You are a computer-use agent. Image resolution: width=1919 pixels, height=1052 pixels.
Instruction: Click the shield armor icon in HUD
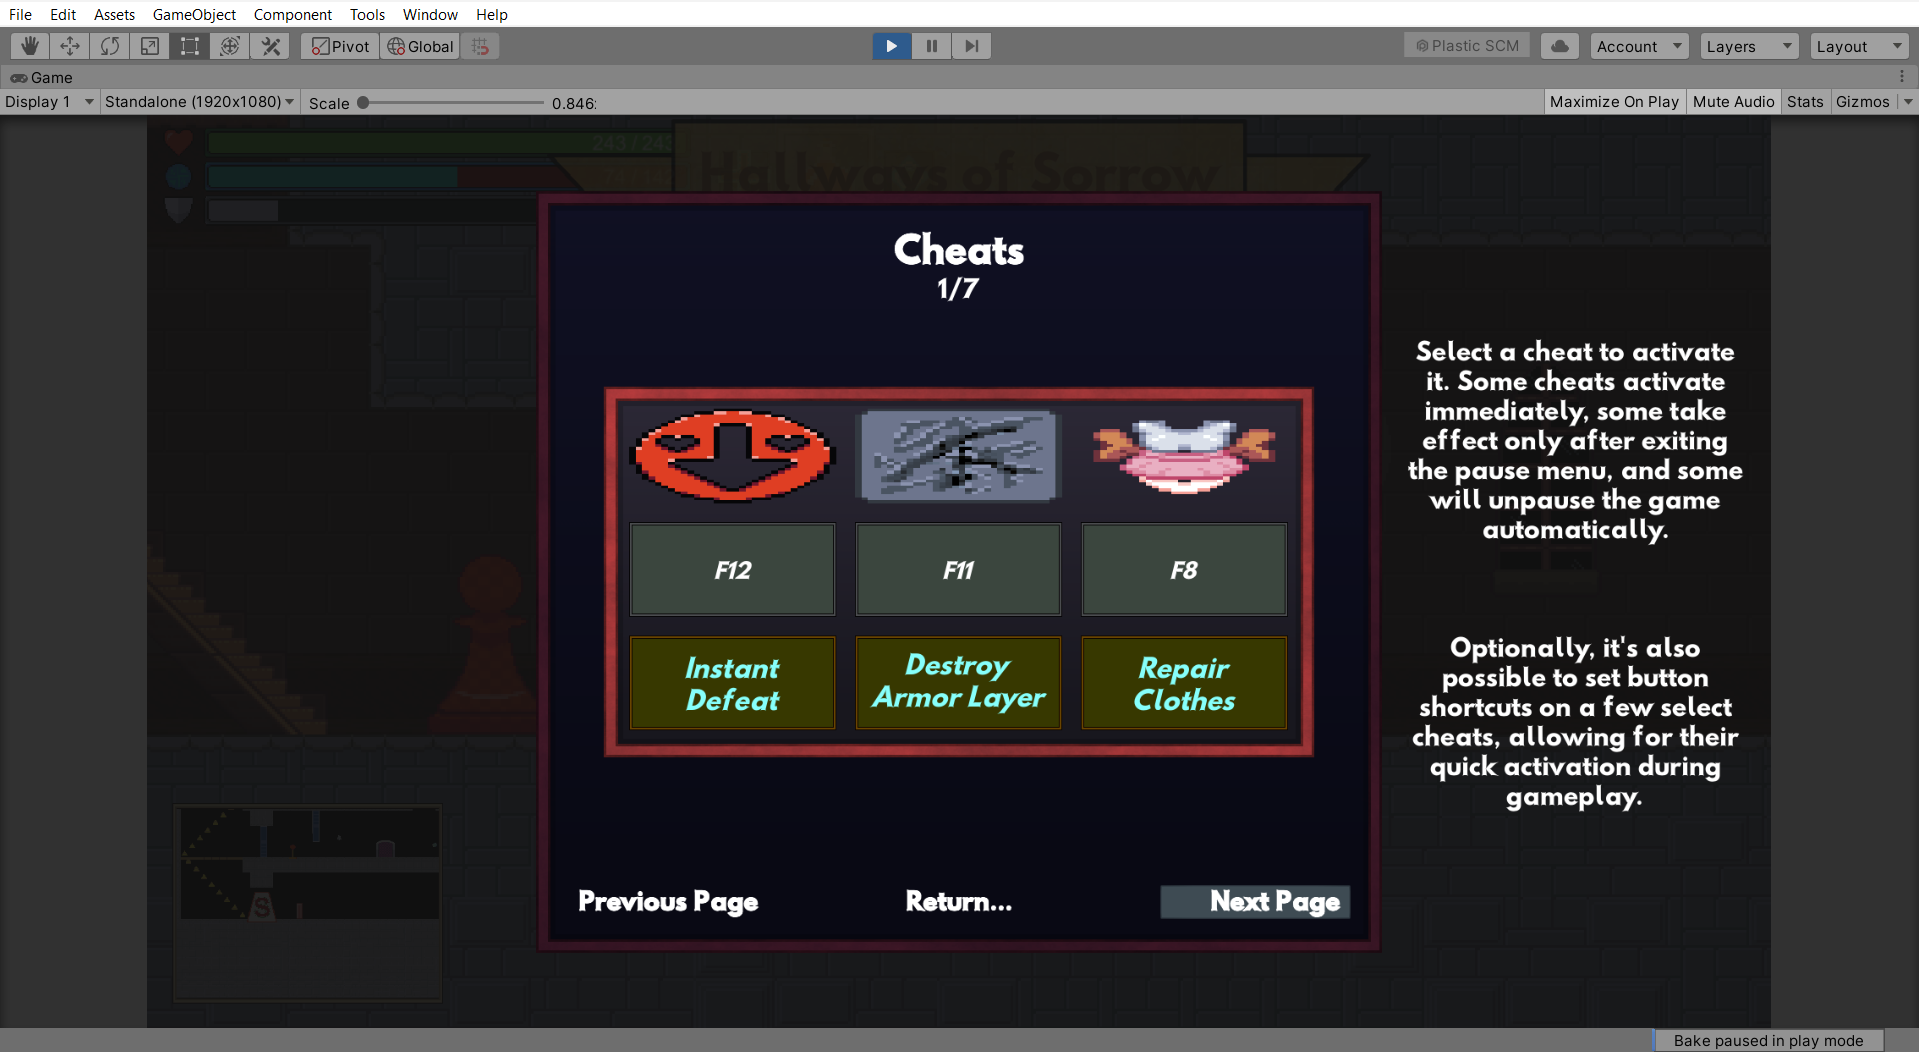pyautogui.click(x=179, y=209)
